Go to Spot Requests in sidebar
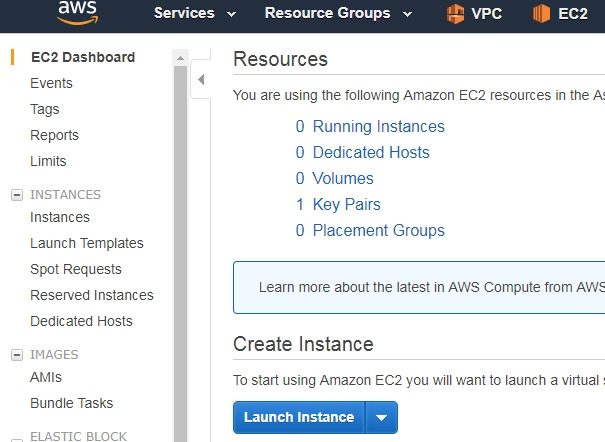The height and width of the screenshot is (442, 605). point(76,269)
